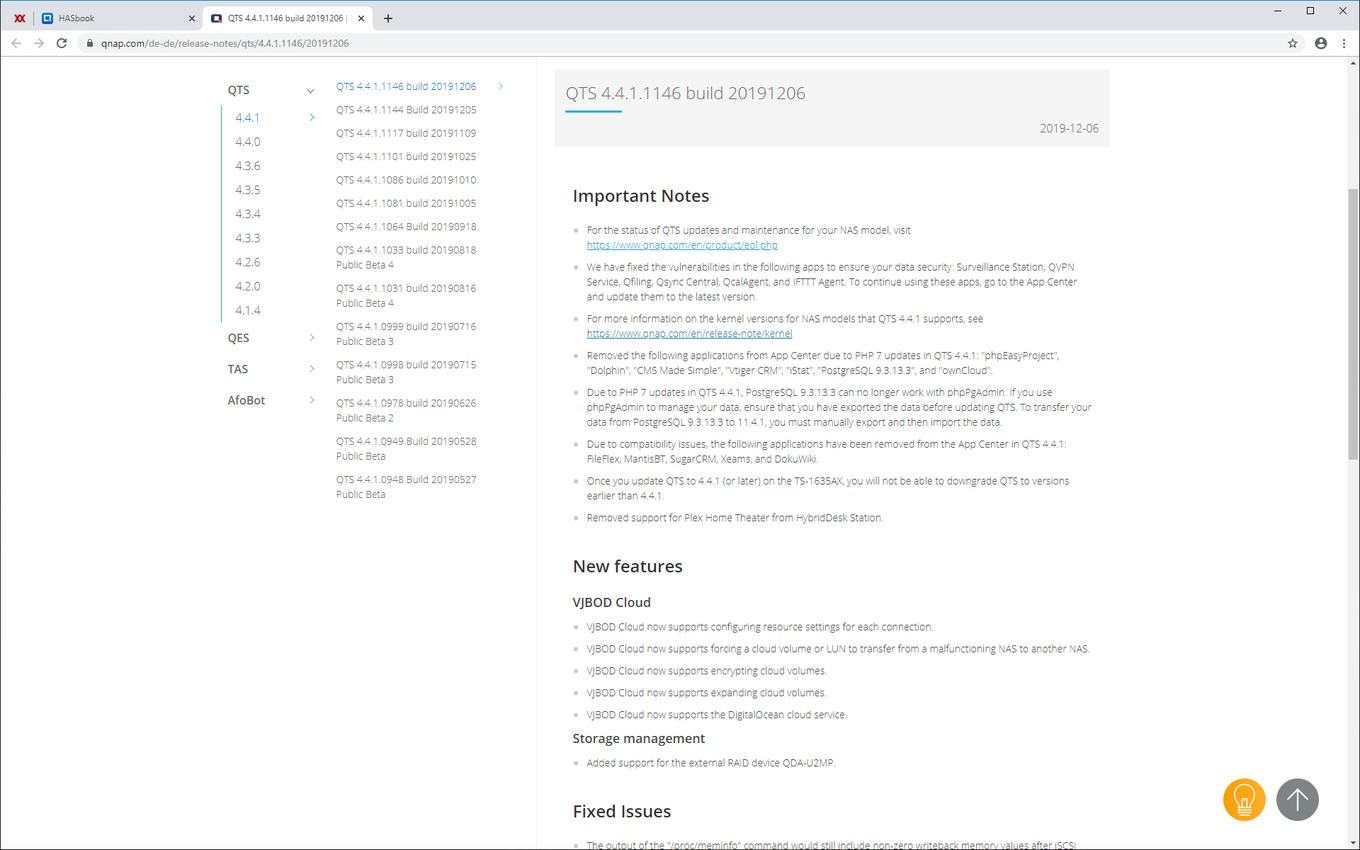This screenshot has height=850, width=1360.
Task: Select version 4.2.6 in the sidebar
Action: [x=247, y=262]
